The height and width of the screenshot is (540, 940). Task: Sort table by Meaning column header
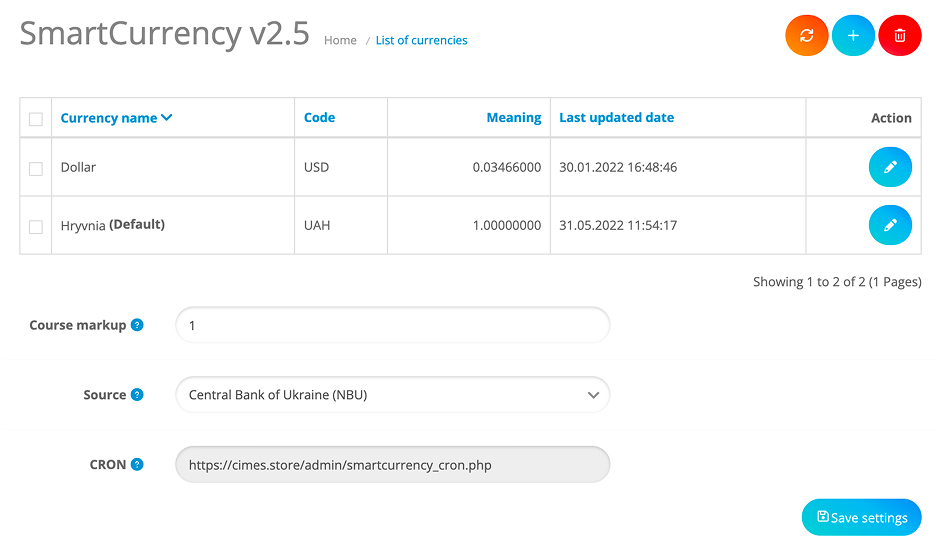click(513, 117)
